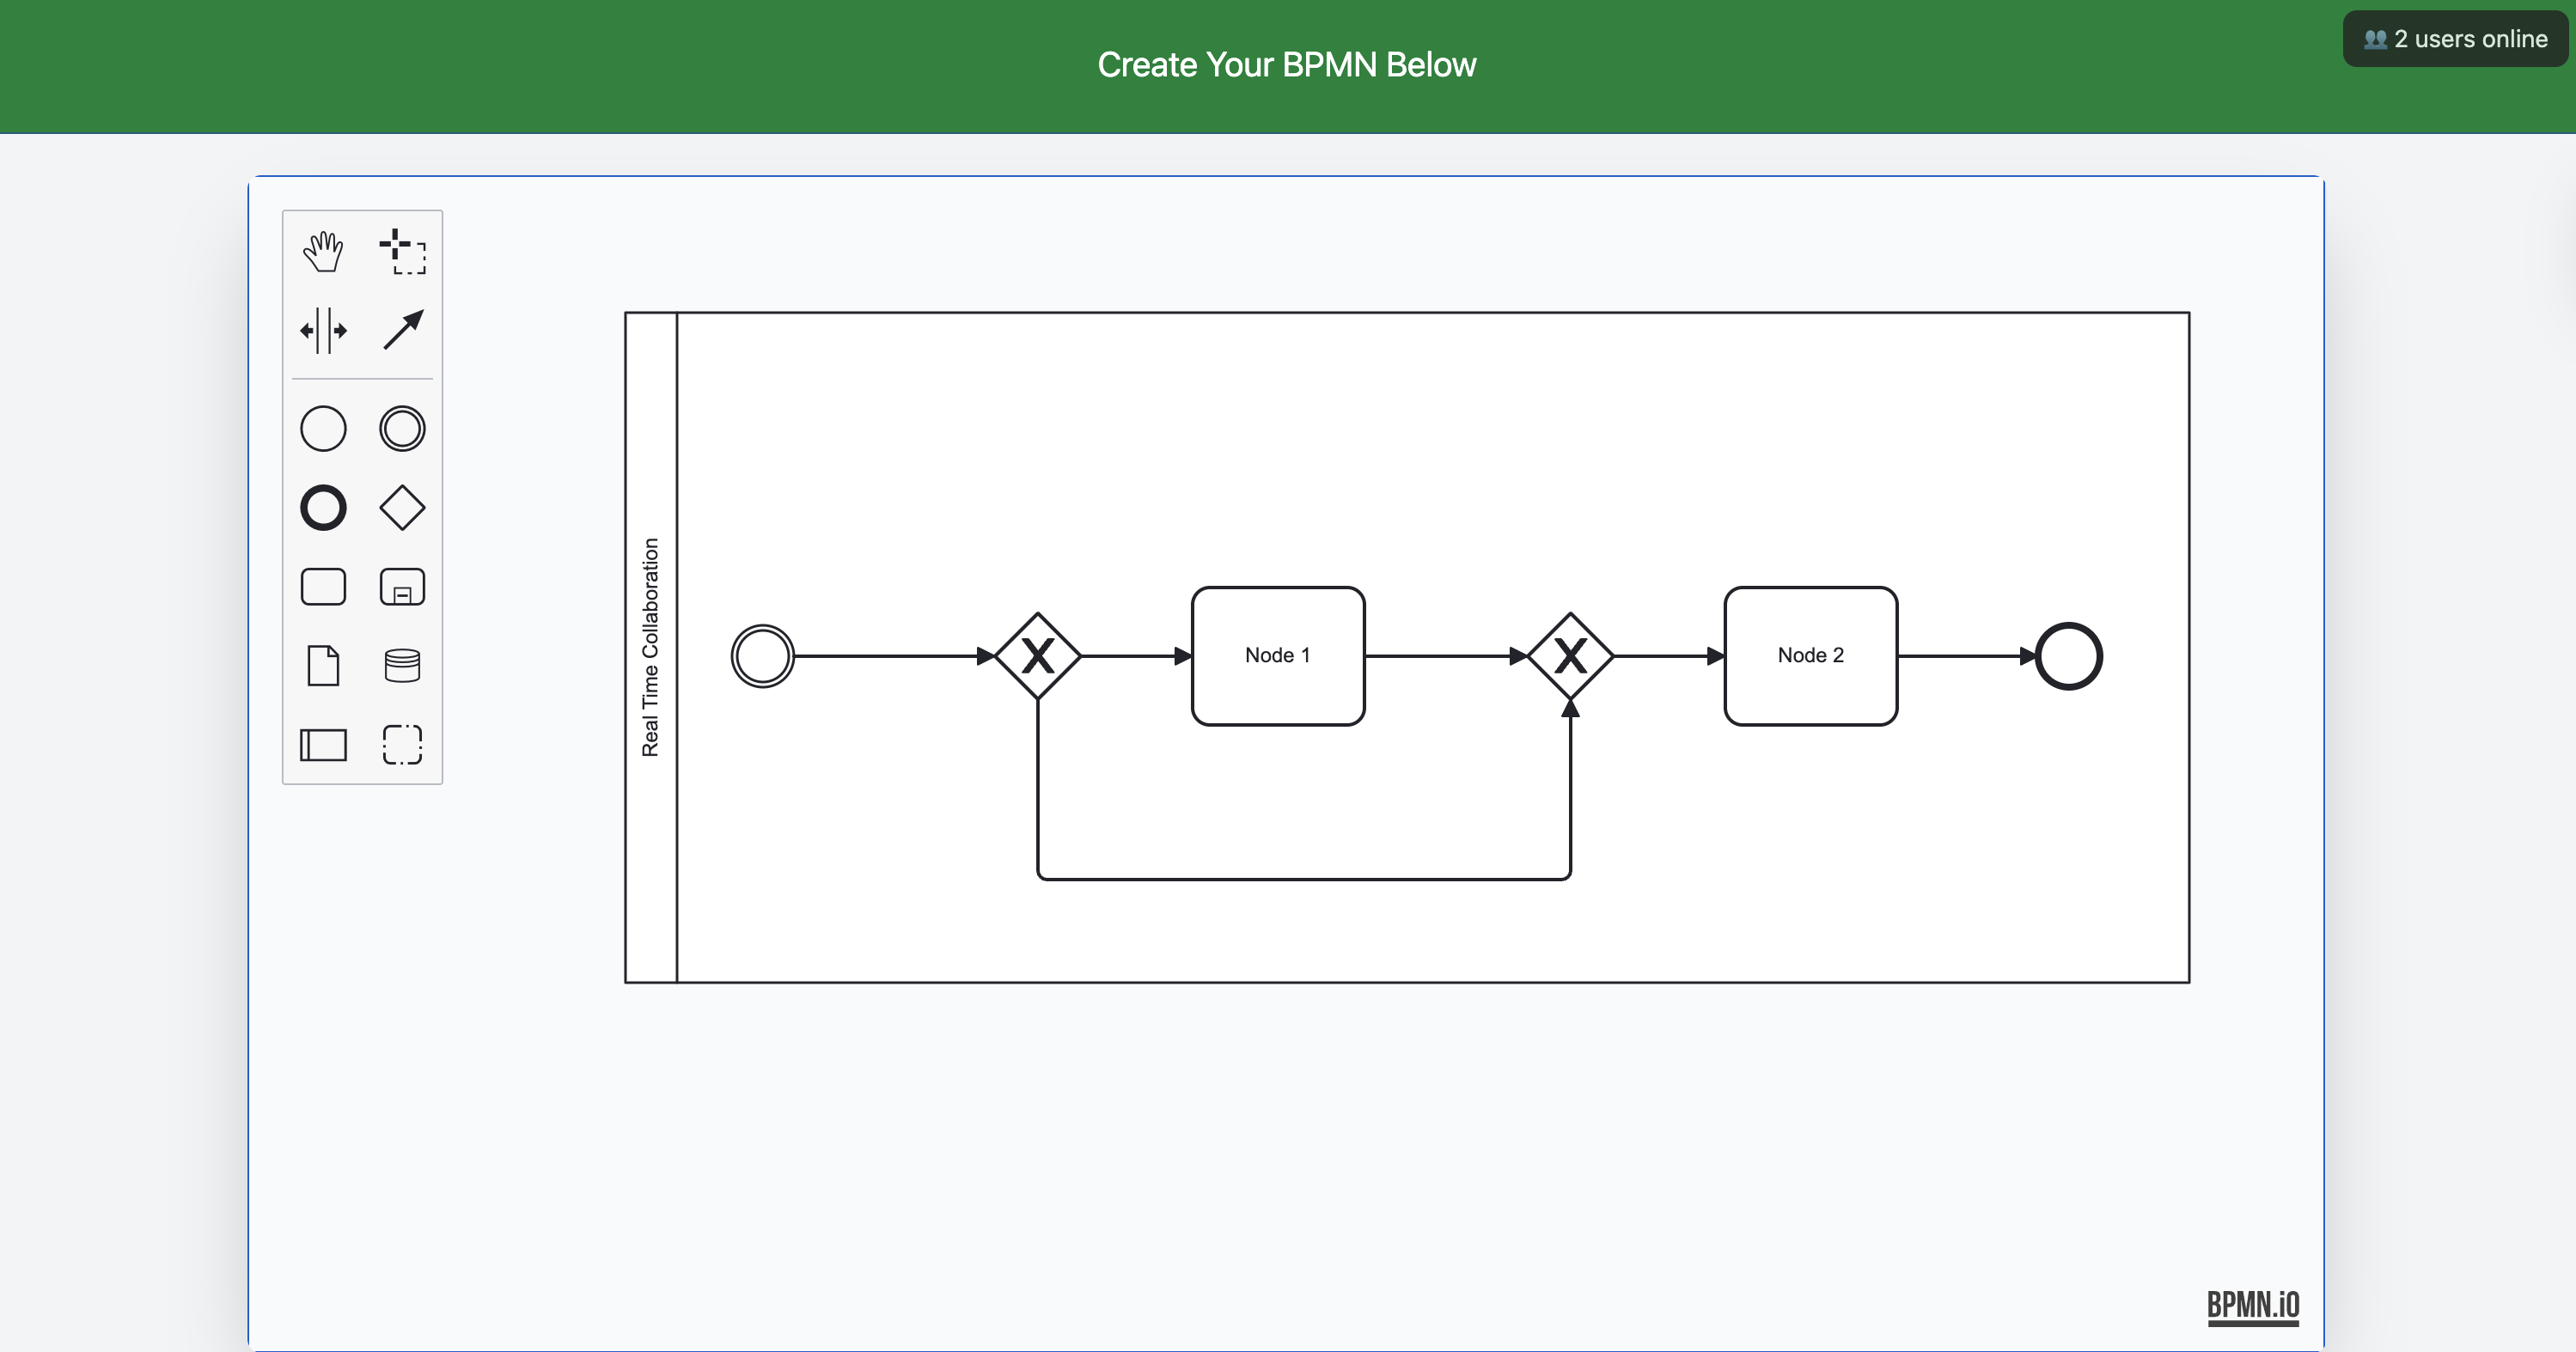Pick the end event from palette

coord(323,508)
